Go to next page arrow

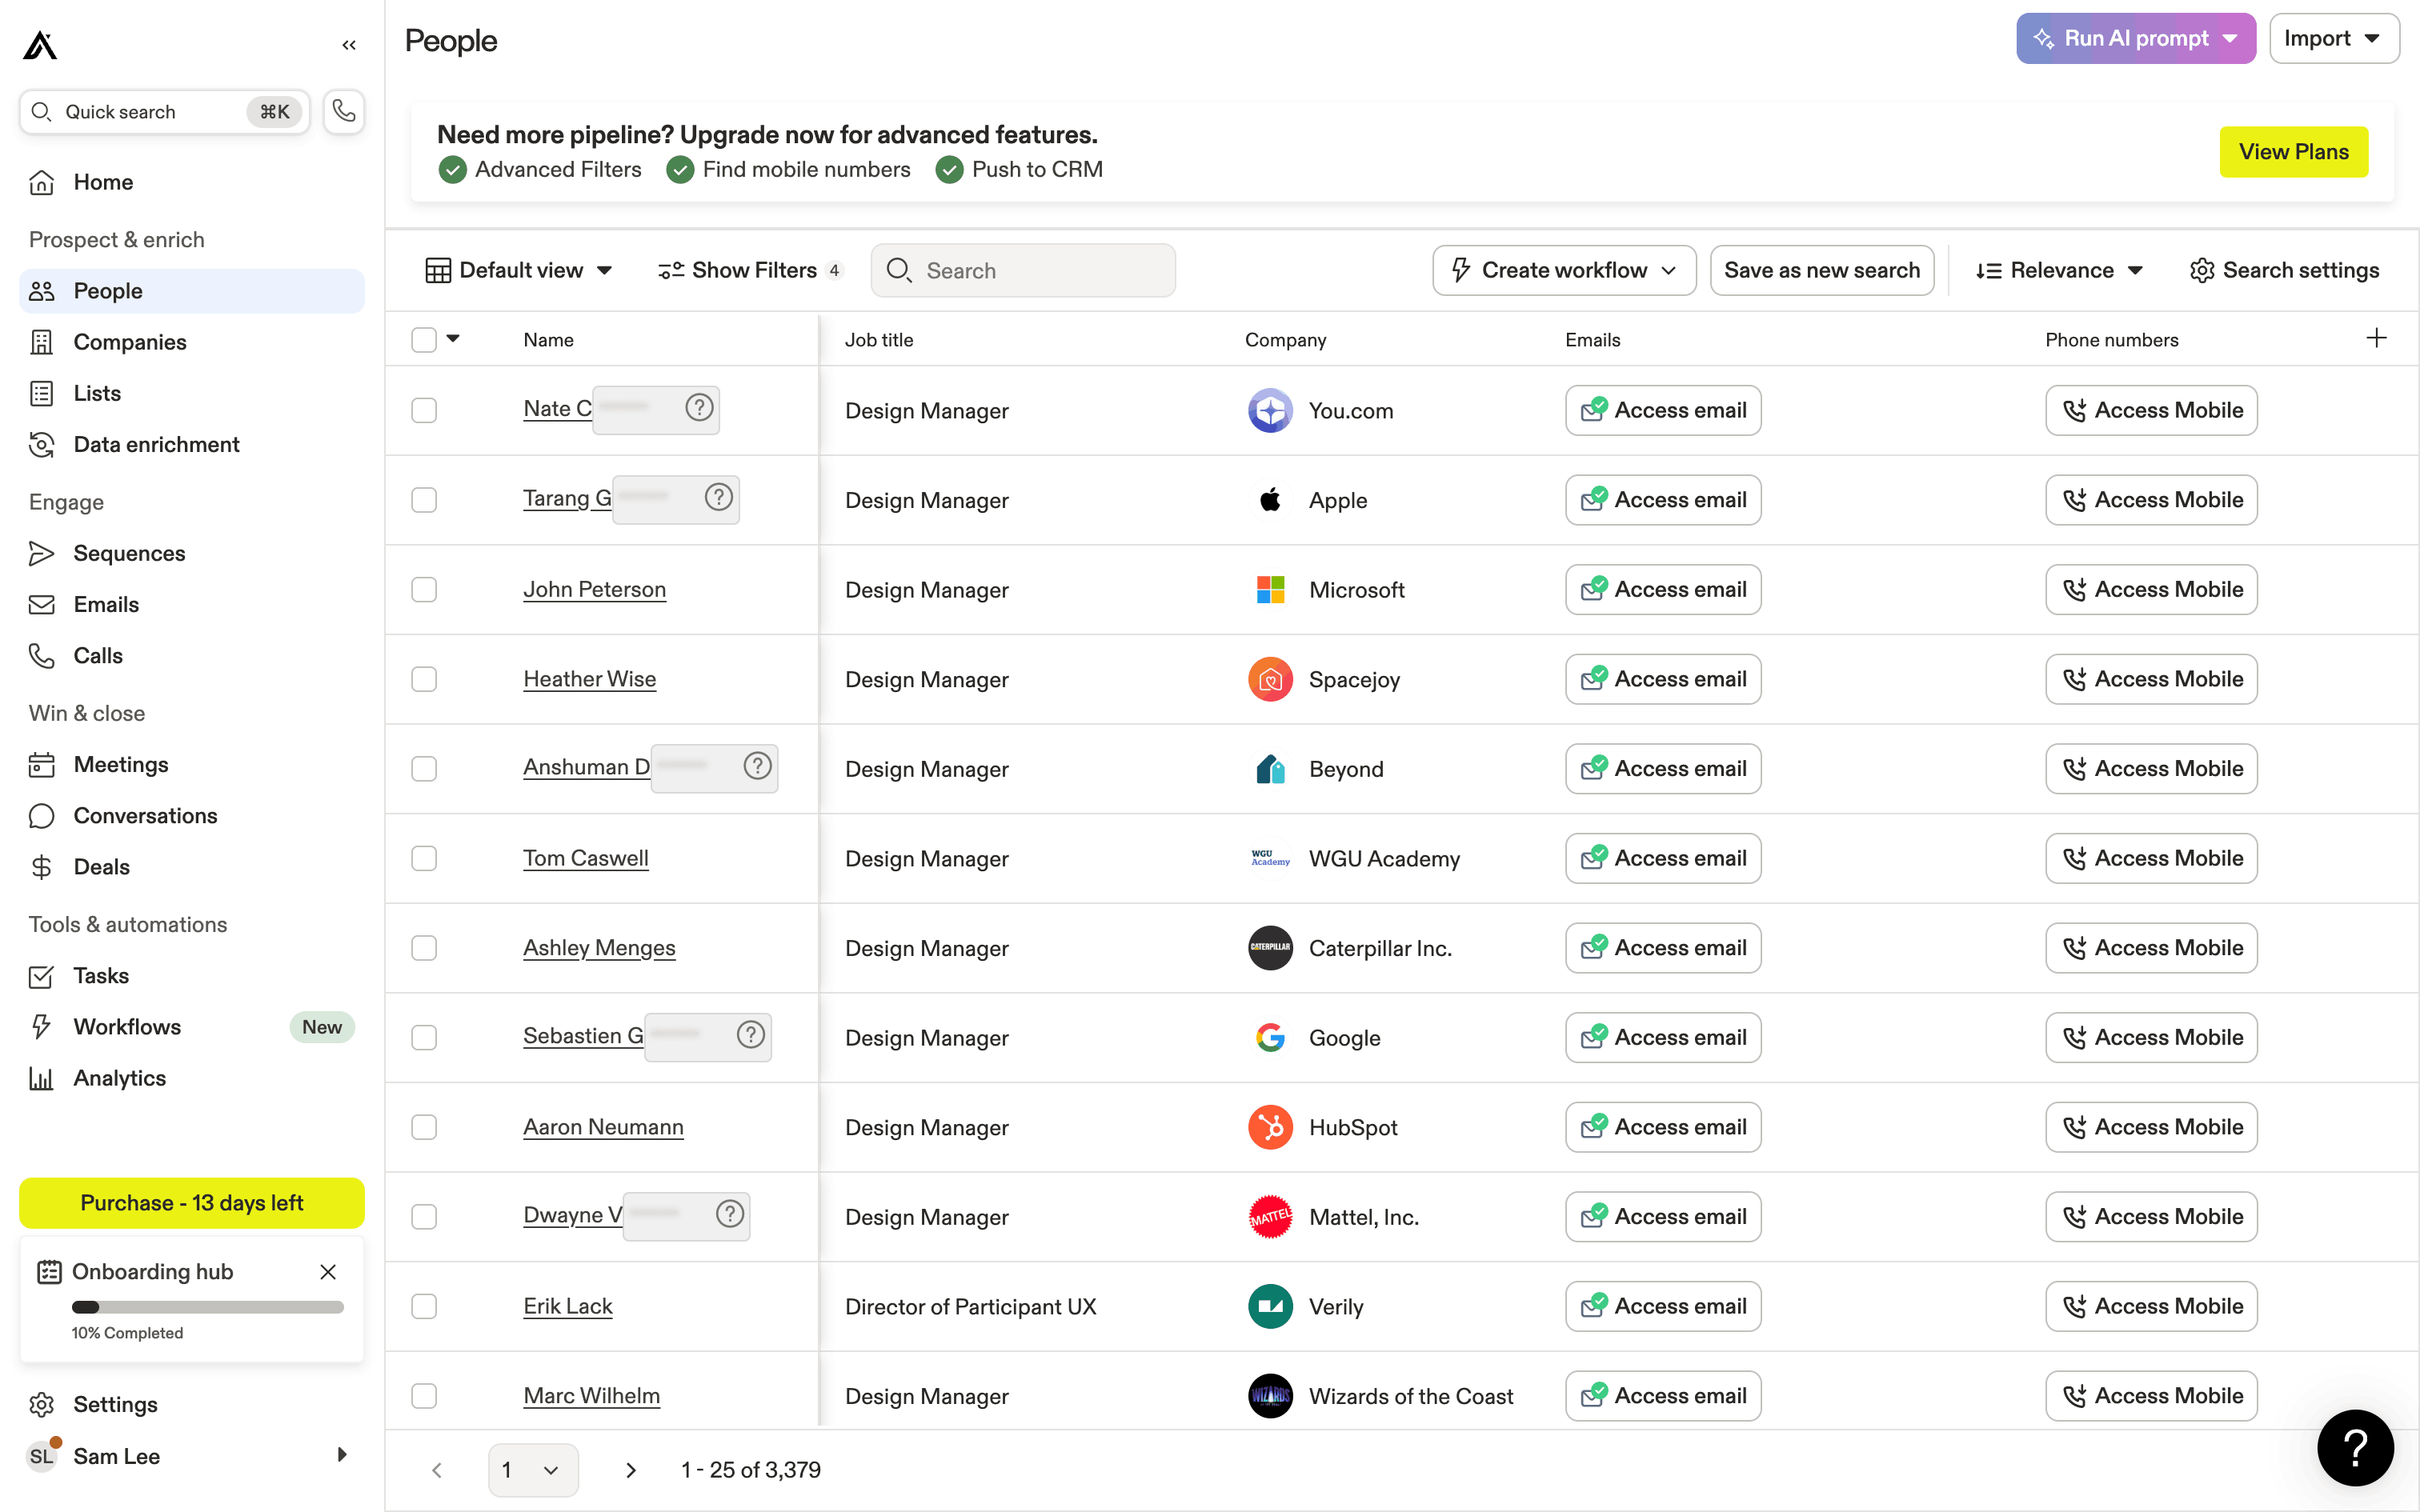pyautogui.click(x=630, y=1470)
